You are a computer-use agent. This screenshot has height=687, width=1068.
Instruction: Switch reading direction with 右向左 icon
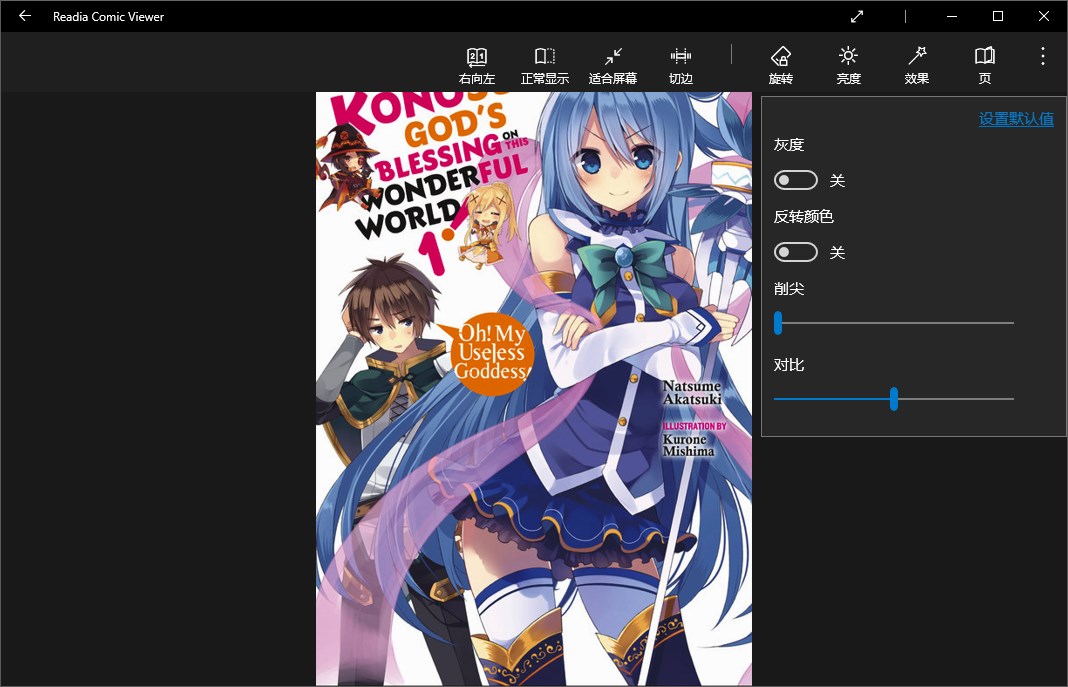tap(477, 63)
